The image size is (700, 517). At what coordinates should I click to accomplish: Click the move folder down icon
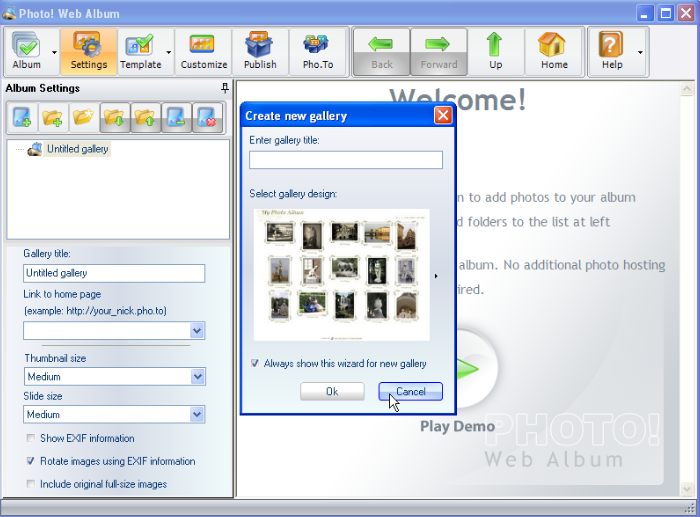[115, 117]
